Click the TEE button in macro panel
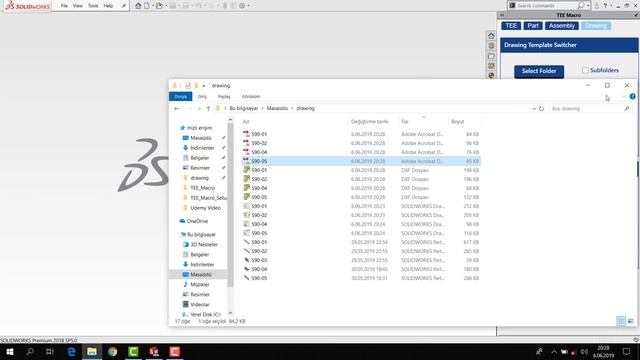Screen dimensions: 640x360 click(511, 26)
